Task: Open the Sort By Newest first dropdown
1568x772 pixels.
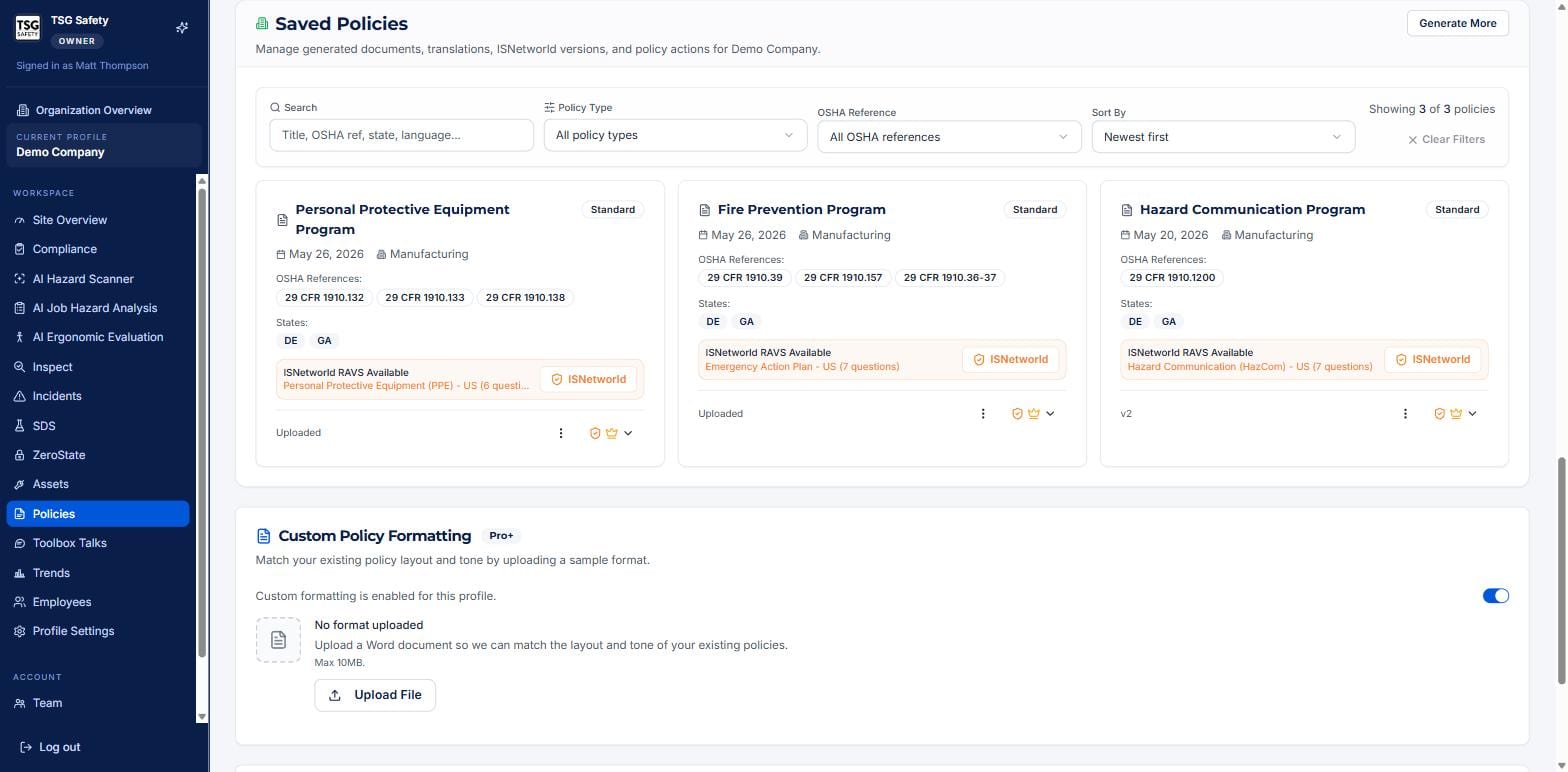Action: pos(1223,137)
